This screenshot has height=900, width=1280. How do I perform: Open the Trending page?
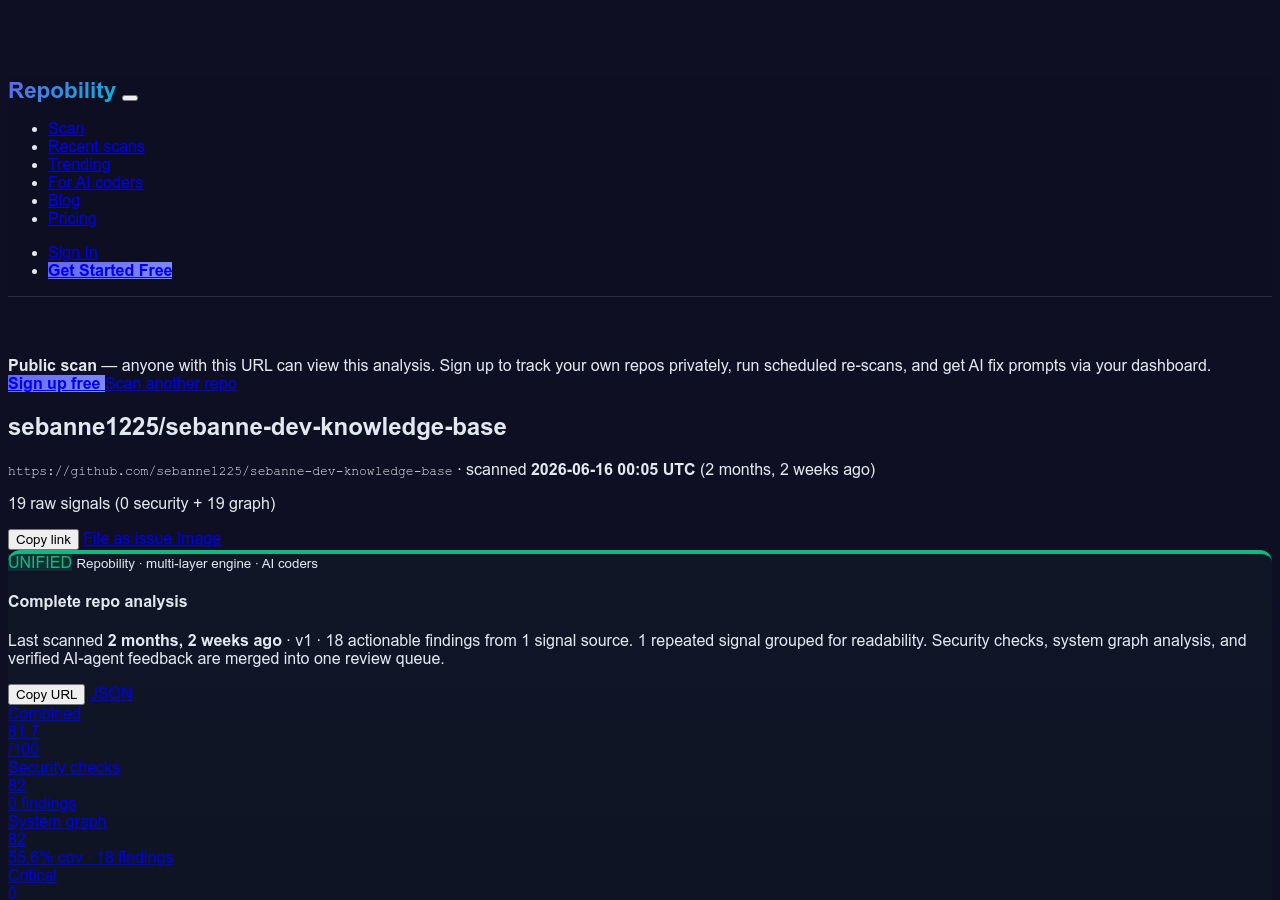pyautogui.click(x=79, y=164)
